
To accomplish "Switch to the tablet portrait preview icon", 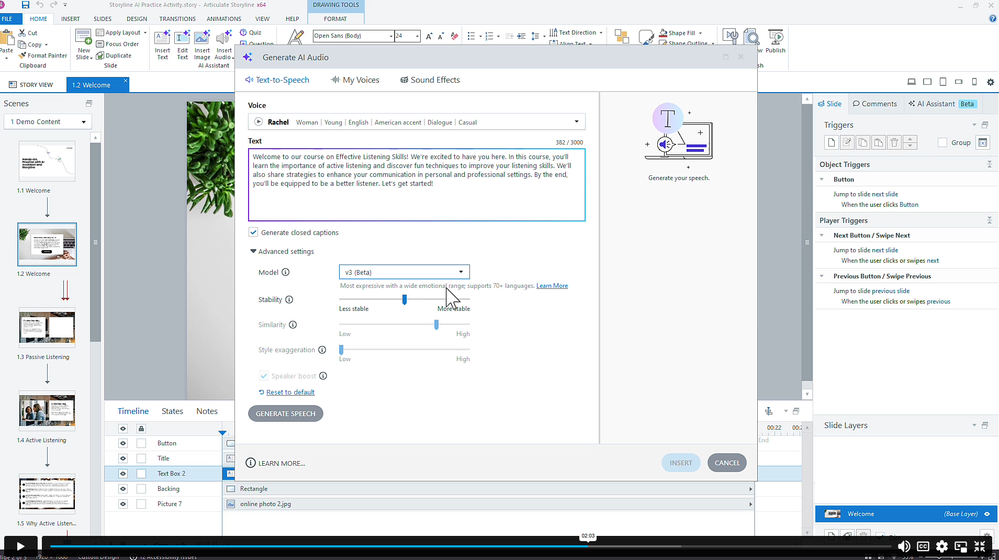I will pyautogui.click(x=943, y=82).
